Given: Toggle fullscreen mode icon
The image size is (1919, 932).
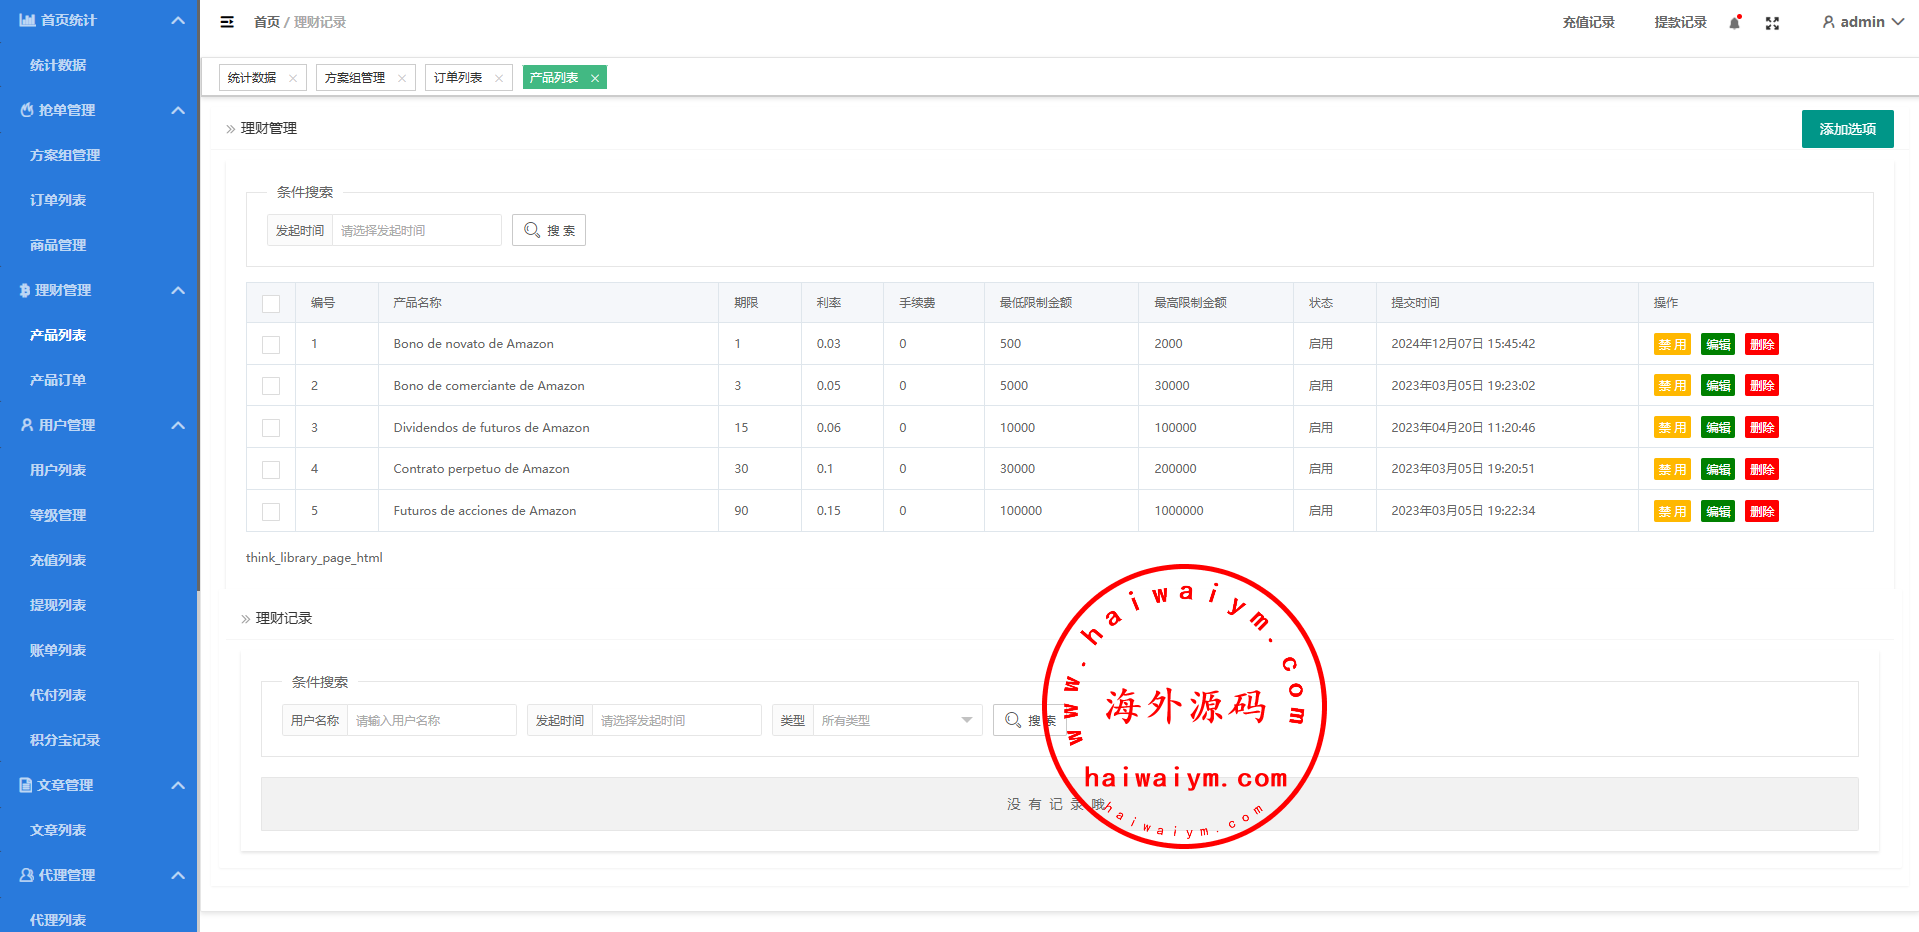Looking at the screenshot, I should click(x=1772, y=23).
